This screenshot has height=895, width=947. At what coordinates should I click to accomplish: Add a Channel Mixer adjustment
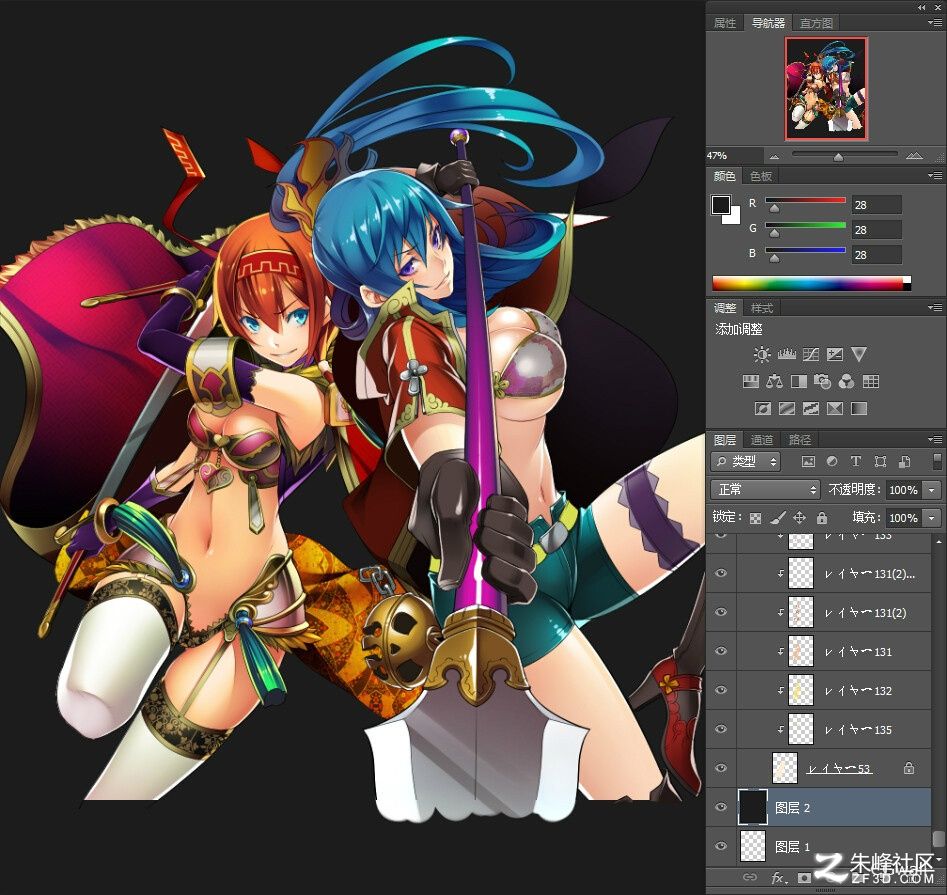click(847, 382)
